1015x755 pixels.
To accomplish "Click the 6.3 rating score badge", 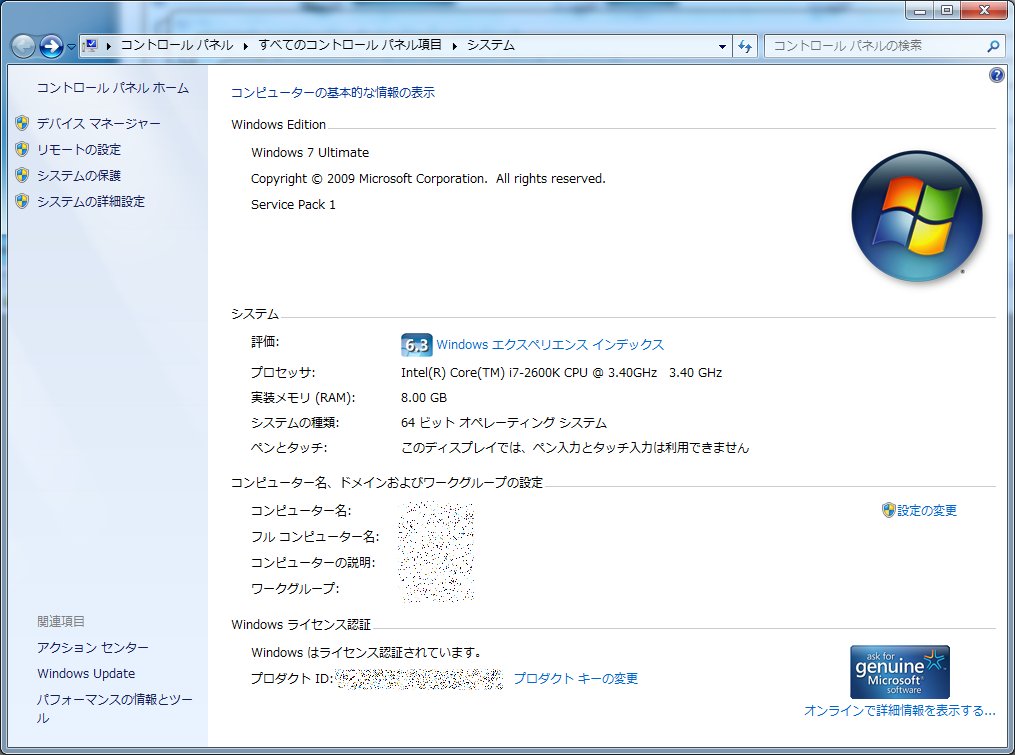I will [416, 344].
